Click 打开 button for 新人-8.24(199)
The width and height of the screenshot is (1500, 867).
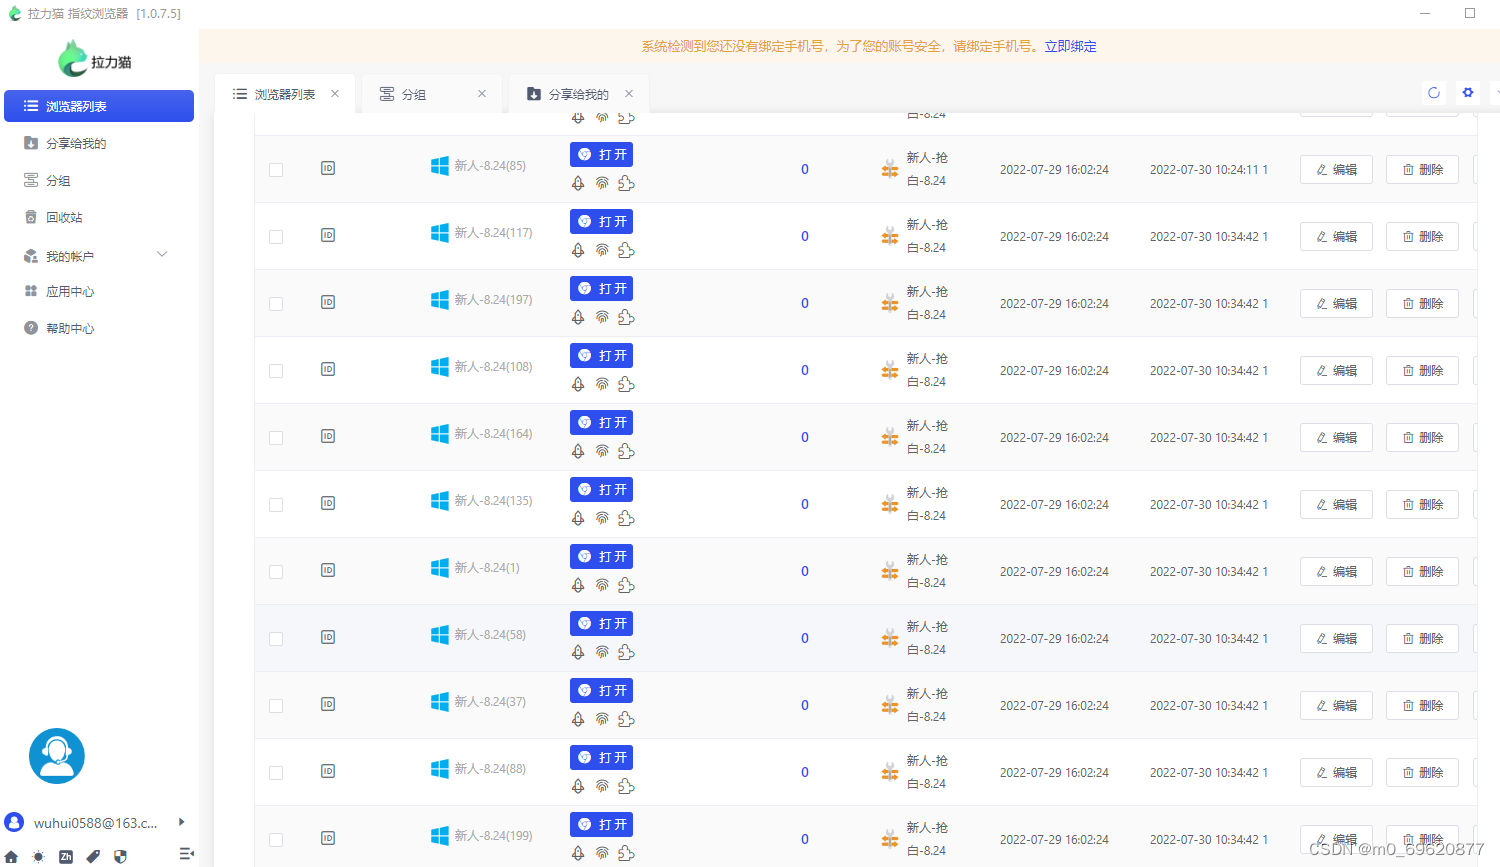point(602,824)
